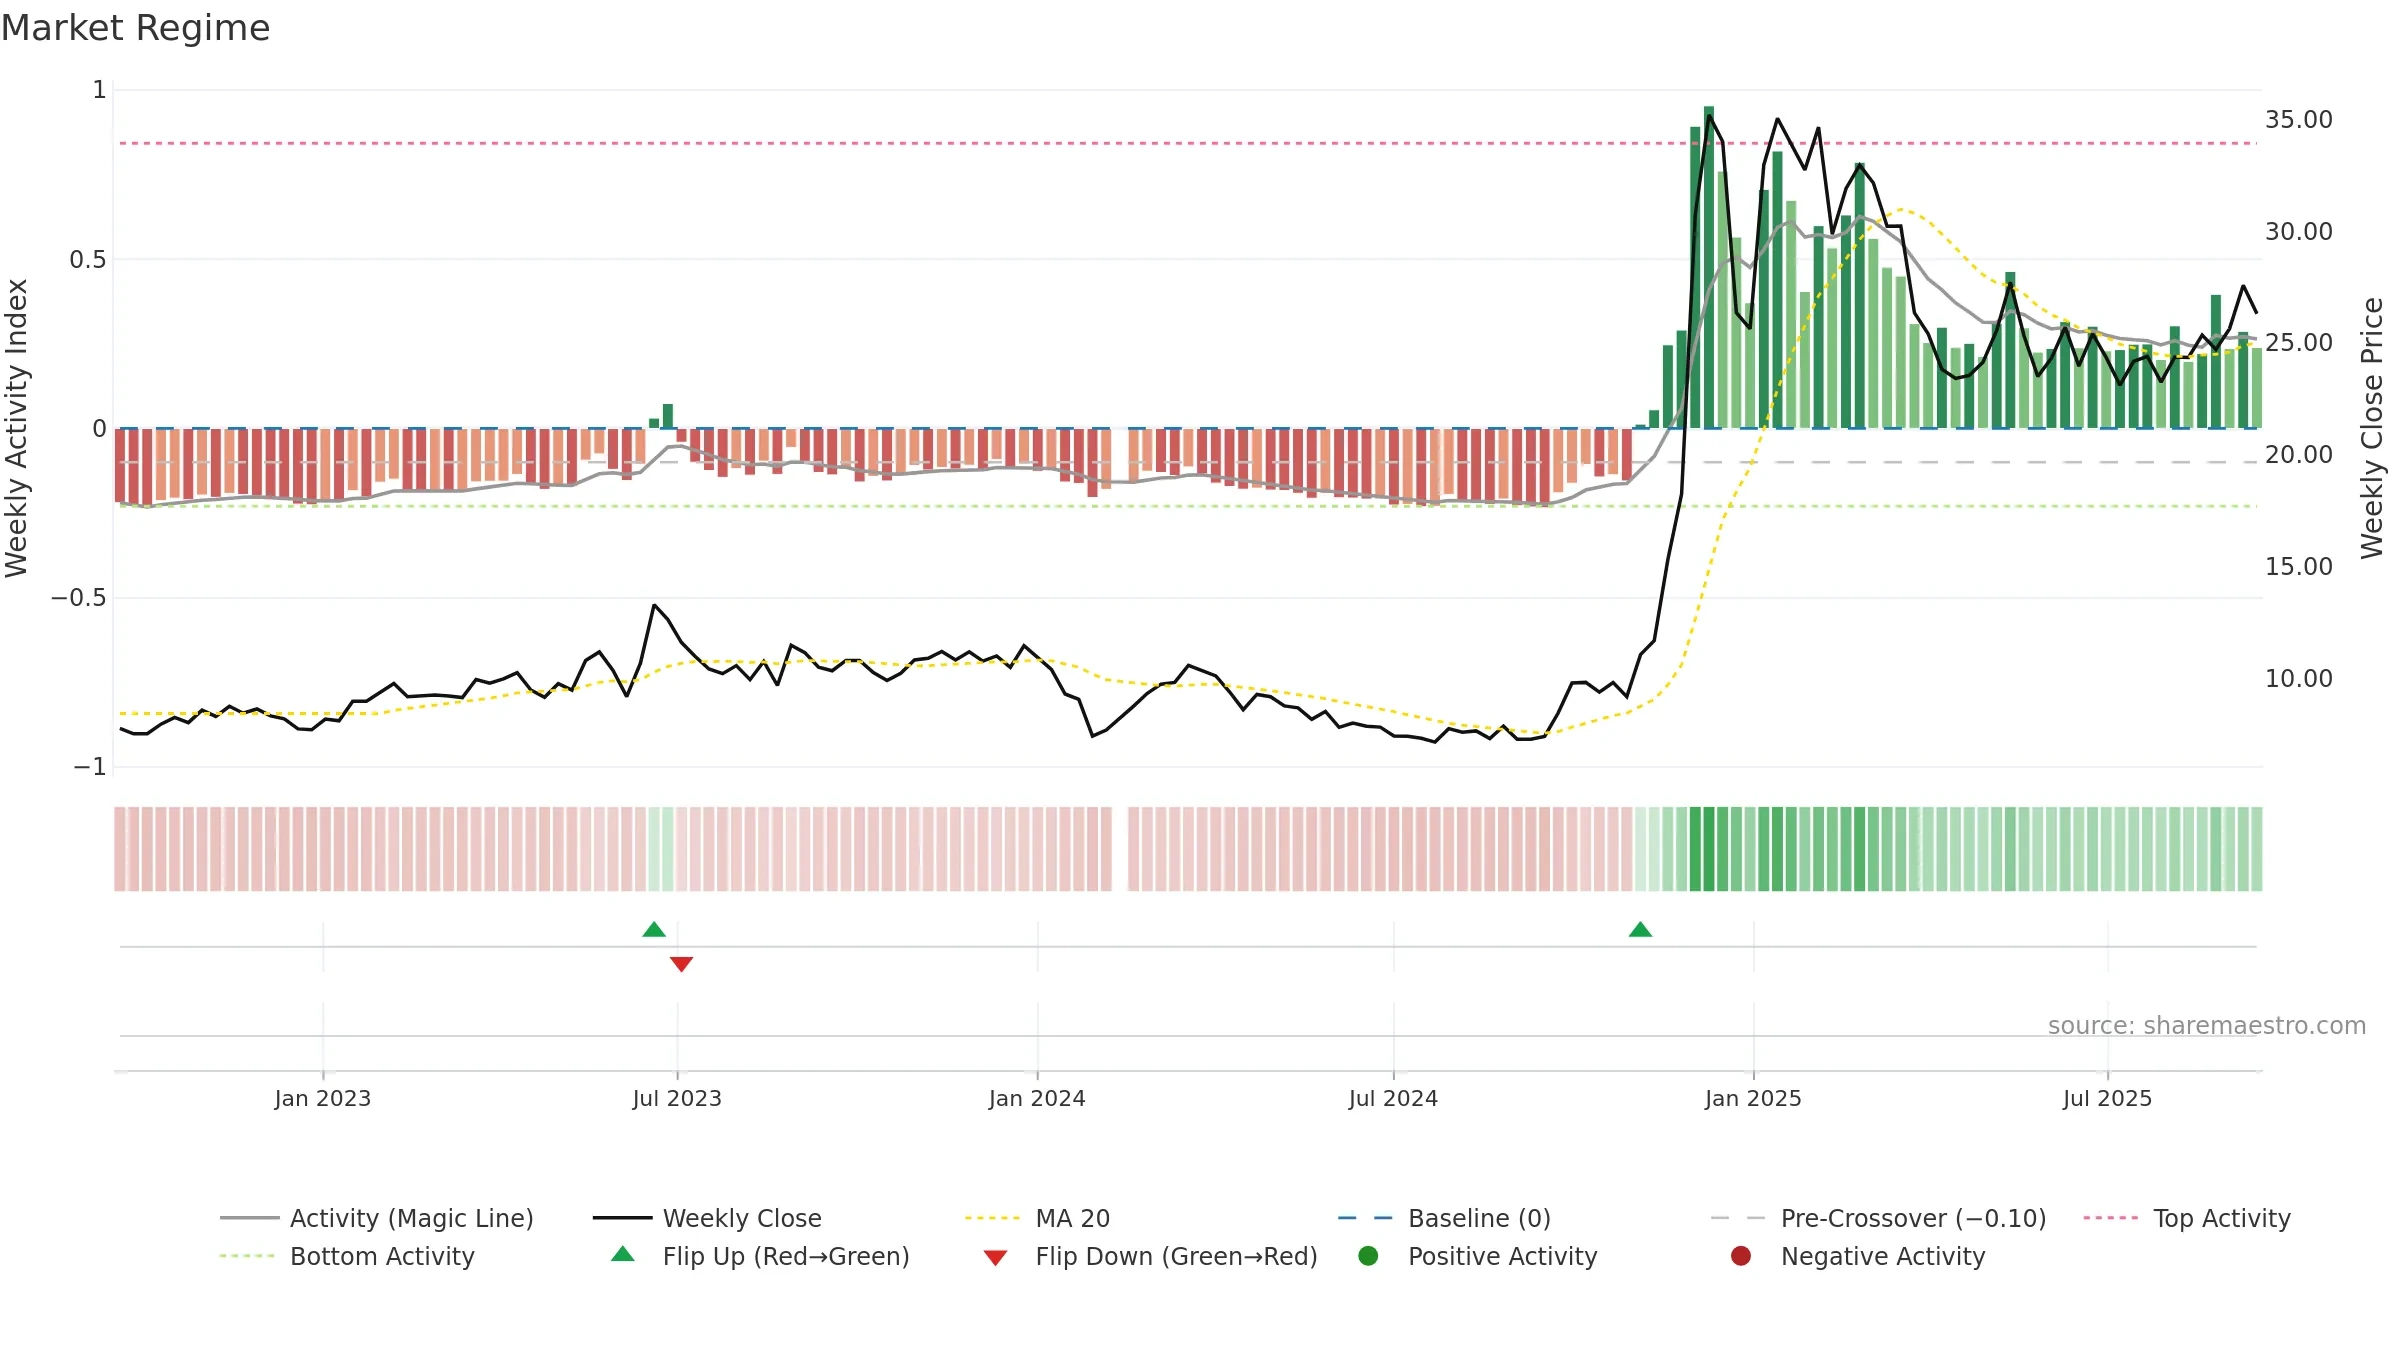The height and width of the screenshot is (1350, 2400).
Task: Click the red flip-down triangle near Jul 2023
Action: point(681,964)
